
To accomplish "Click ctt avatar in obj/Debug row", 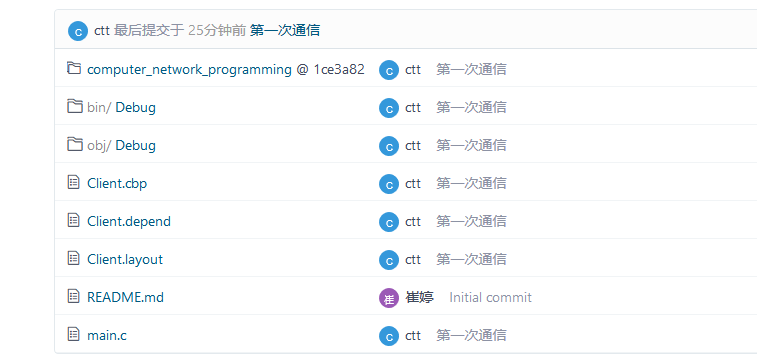I will coord(389,146).
